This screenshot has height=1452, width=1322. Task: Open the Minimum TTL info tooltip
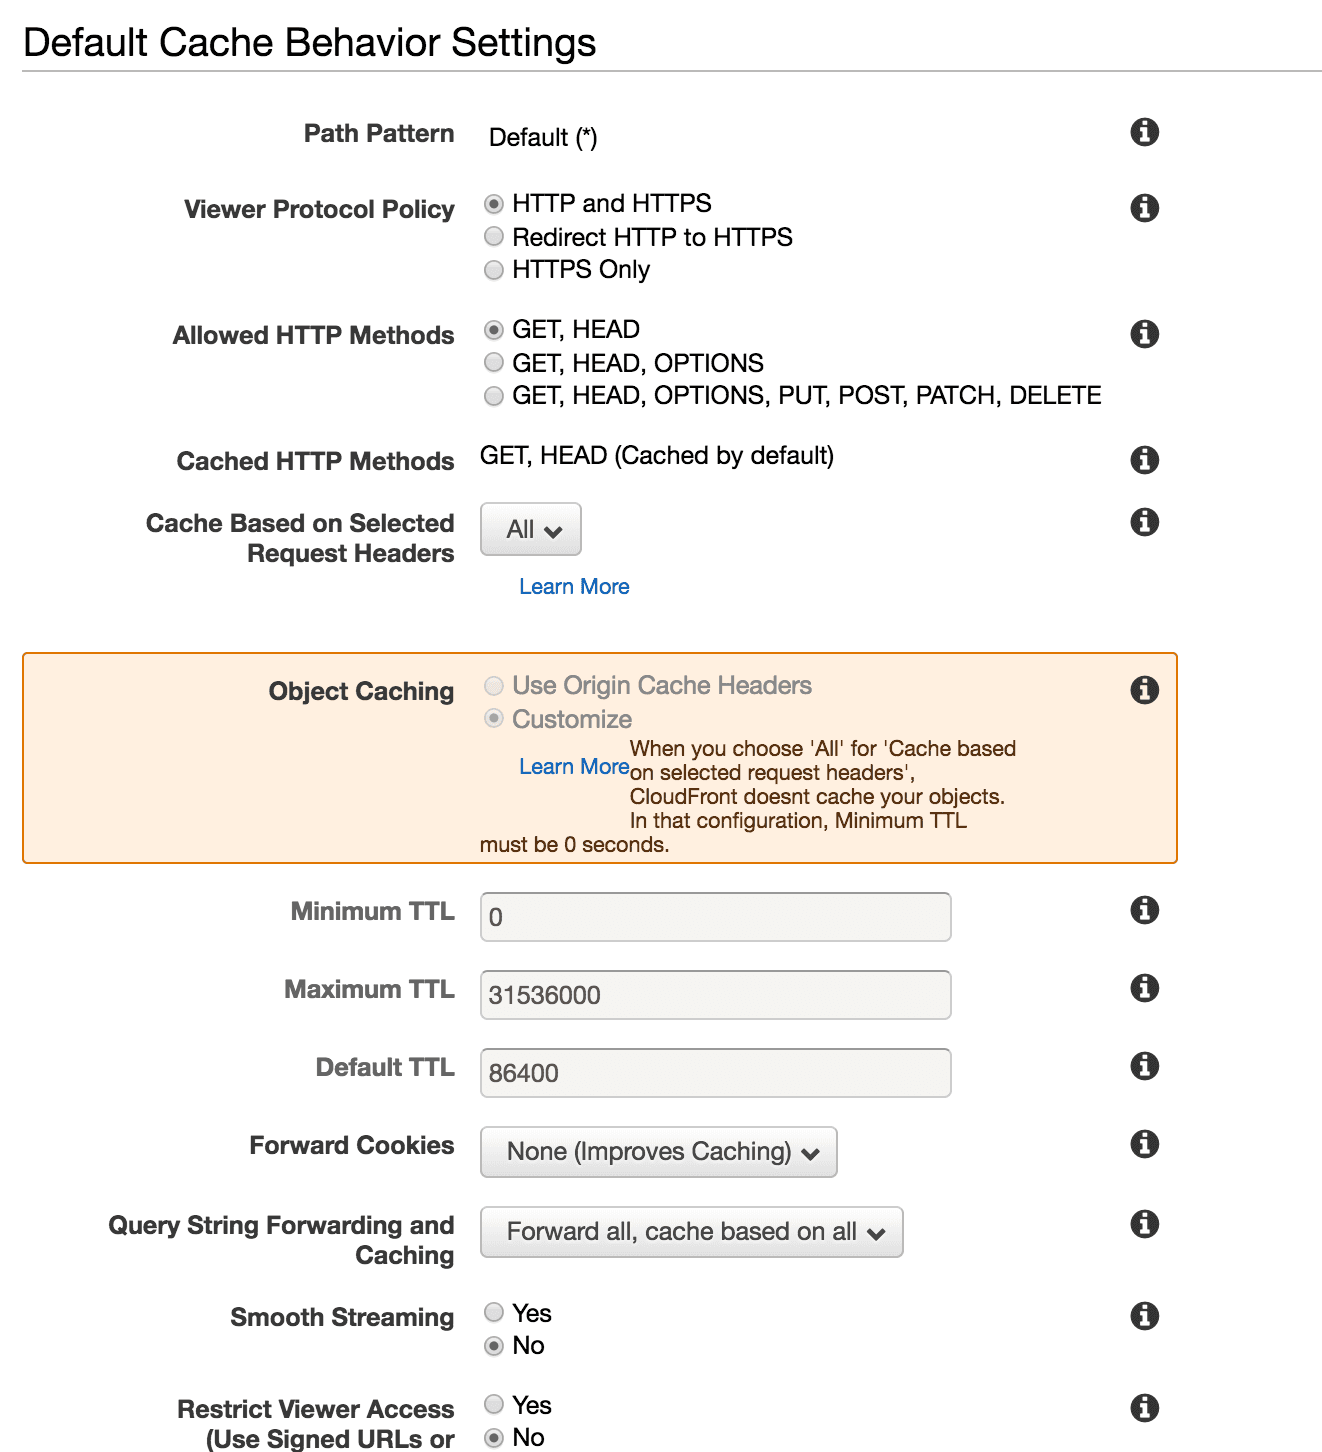(1144, 909)
